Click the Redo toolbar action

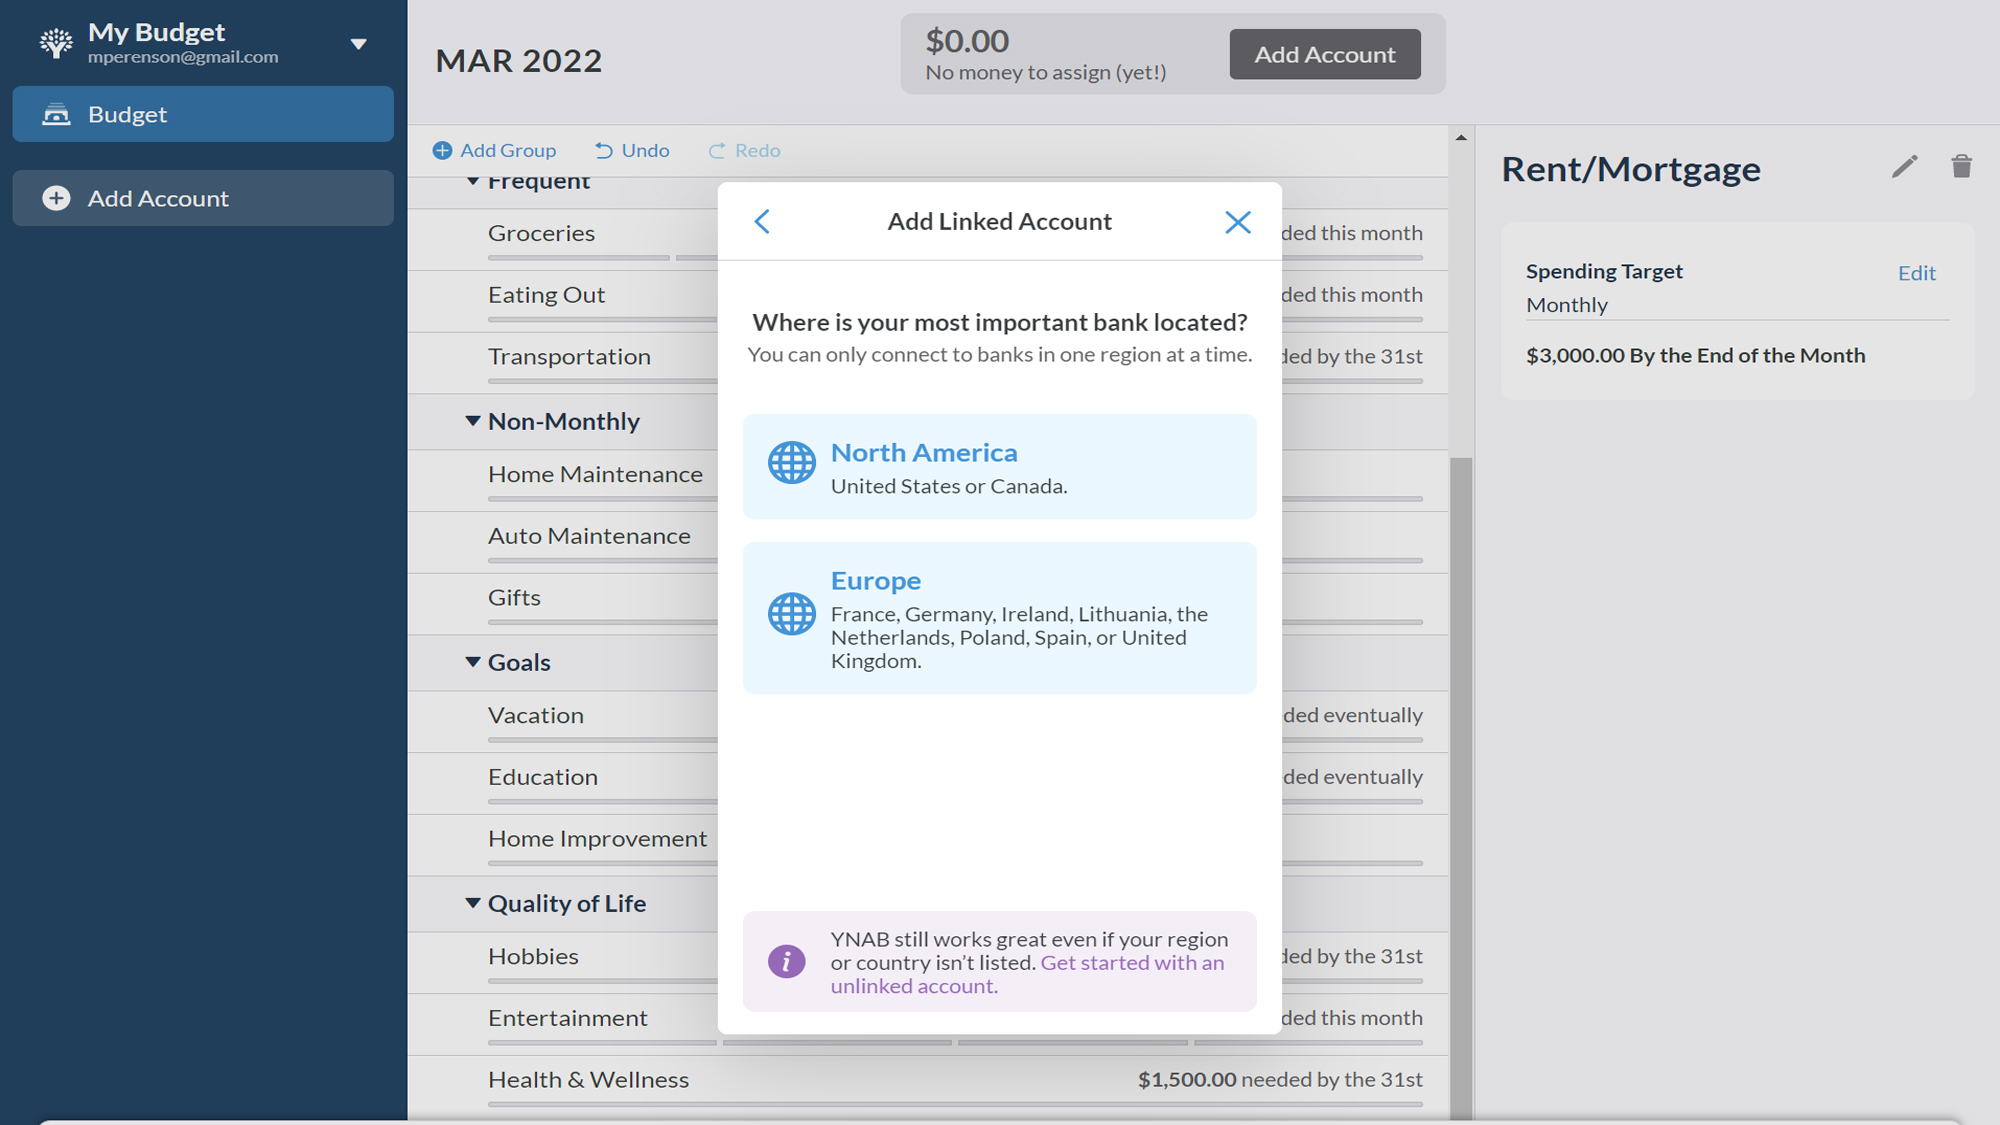(x=744, y=150)
